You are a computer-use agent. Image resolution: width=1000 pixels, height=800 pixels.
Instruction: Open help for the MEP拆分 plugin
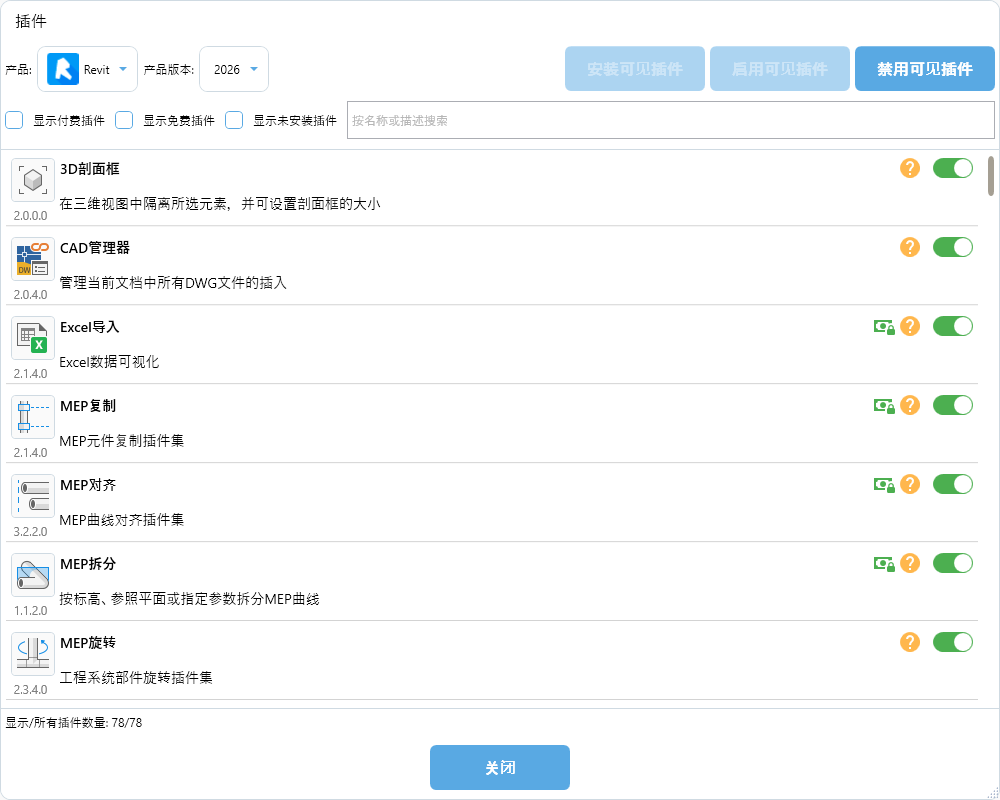909,563
